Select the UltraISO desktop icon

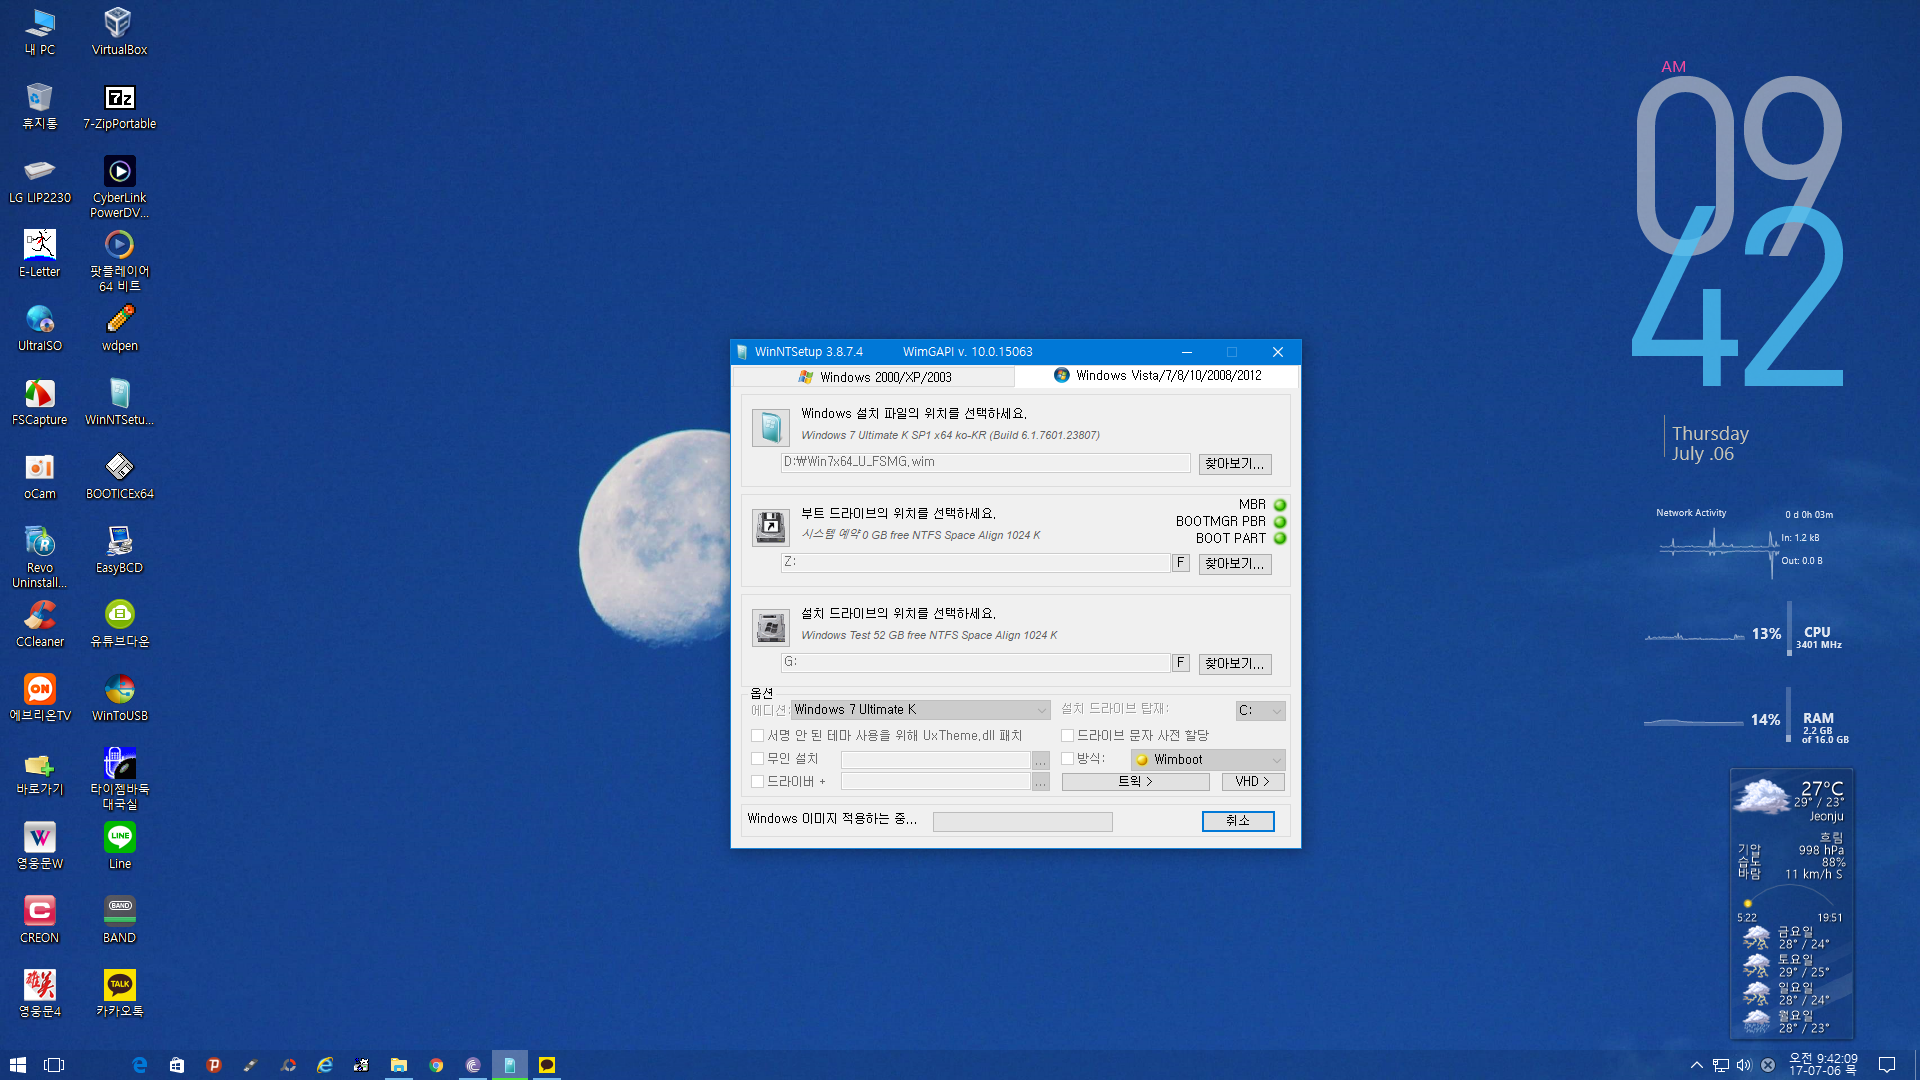[x=40, y=328]
